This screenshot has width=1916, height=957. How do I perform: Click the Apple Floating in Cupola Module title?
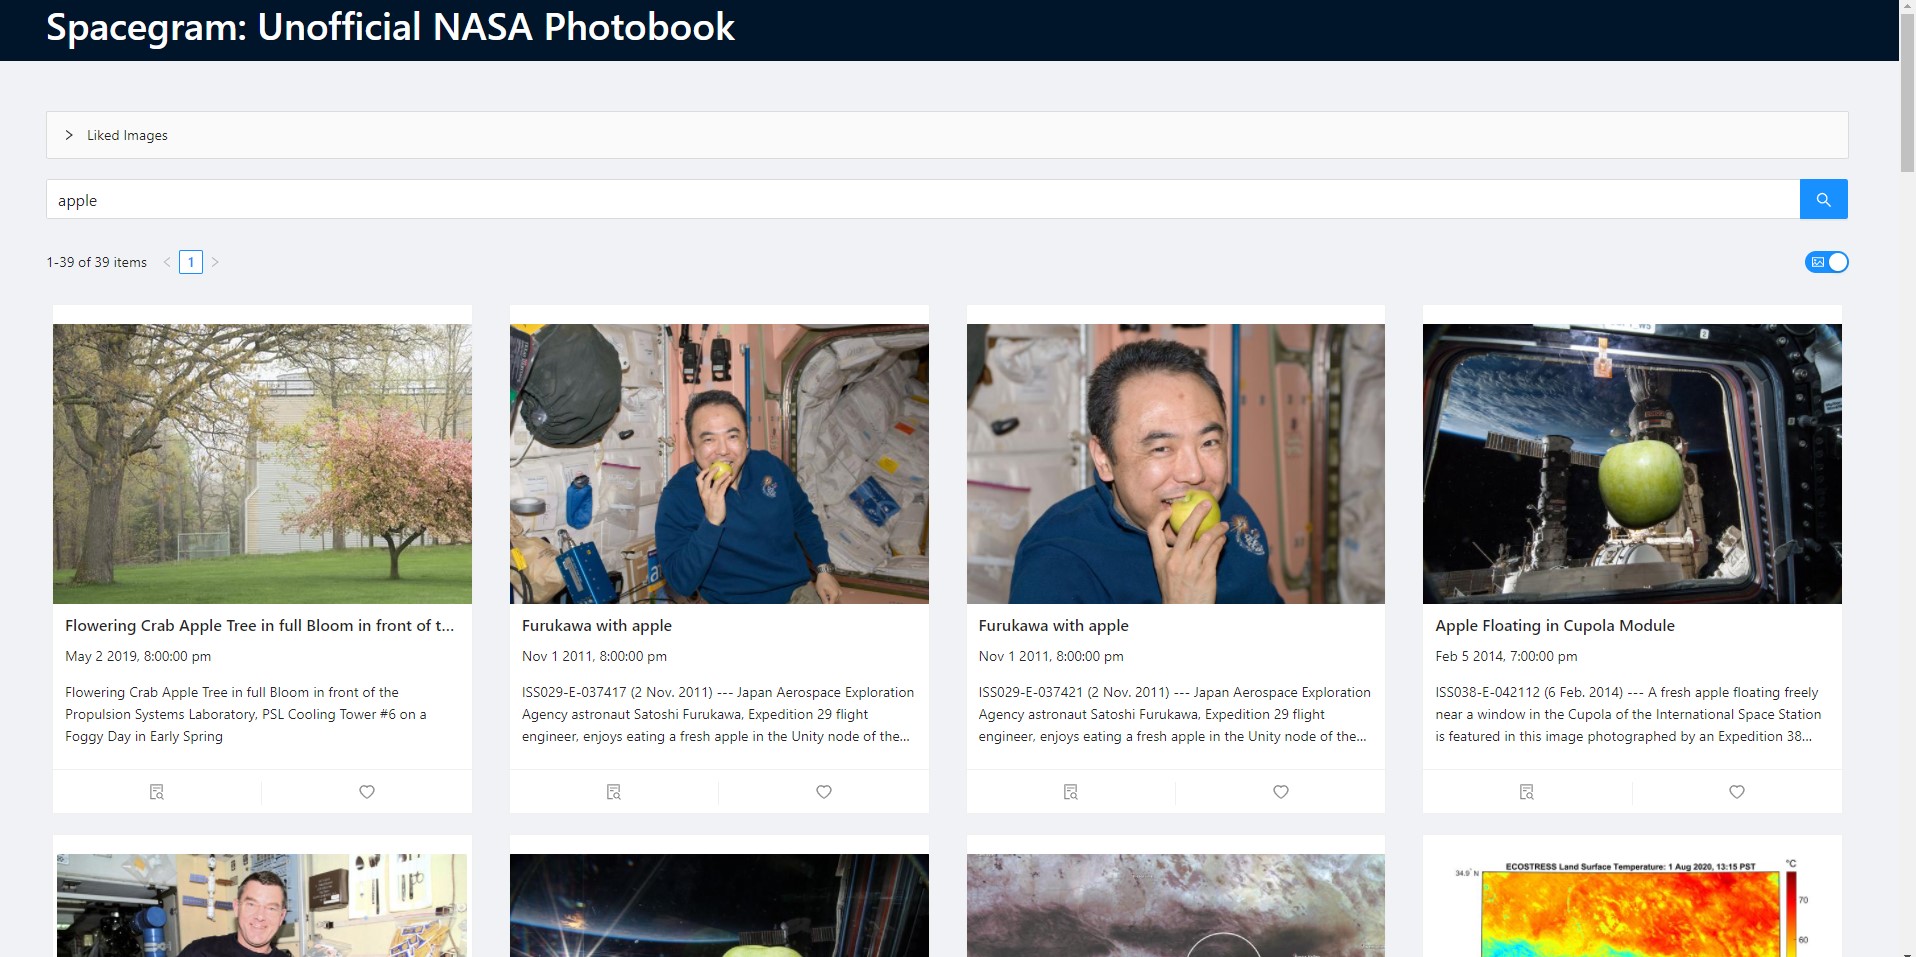click(x=1554, y=626)
